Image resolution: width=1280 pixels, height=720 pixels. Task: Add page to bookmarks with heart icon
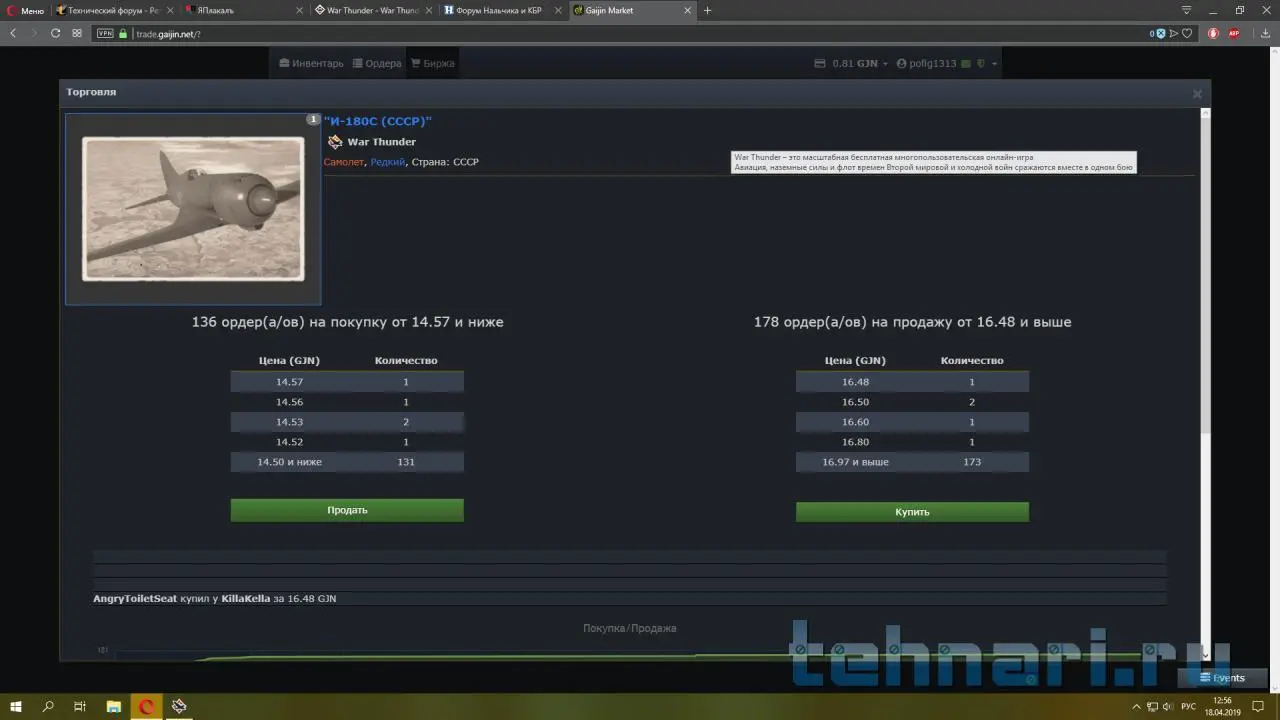(1187, 33)
